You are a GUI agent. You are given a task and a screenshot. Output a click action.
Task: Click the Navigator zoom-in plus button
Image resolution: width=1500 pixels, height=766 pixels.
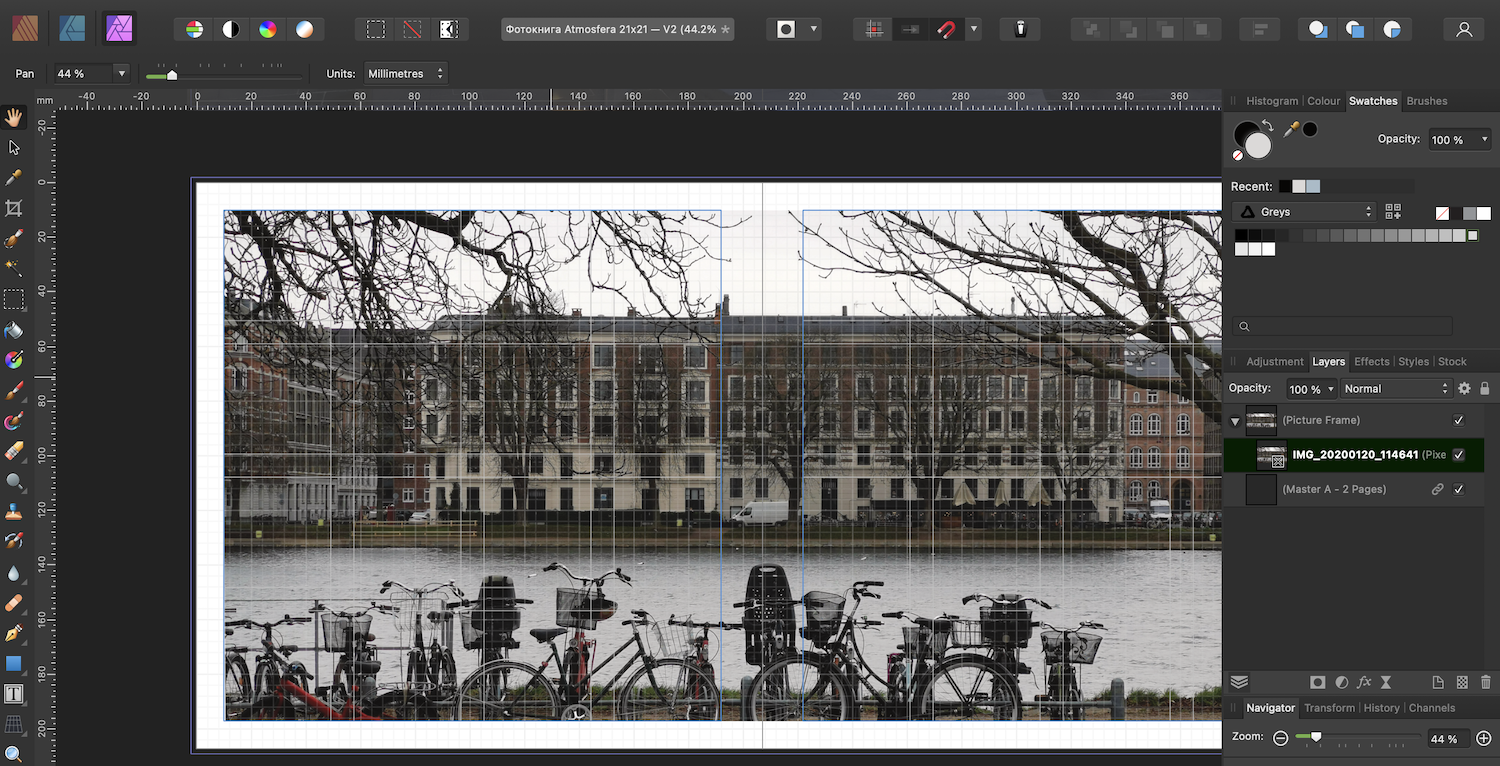point(1483,738)
